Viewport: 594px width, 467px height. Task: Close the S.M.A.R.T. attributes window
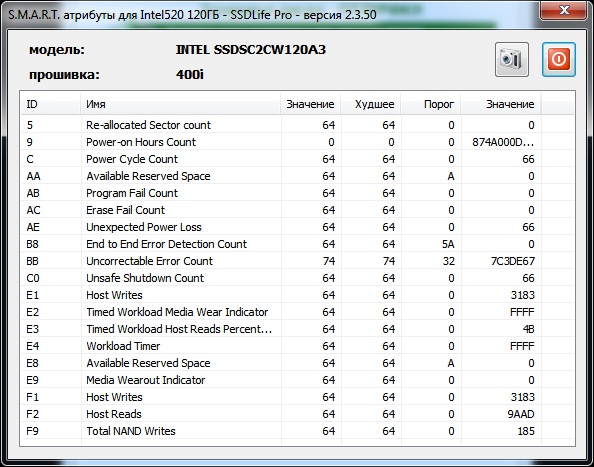click(564, 9)
